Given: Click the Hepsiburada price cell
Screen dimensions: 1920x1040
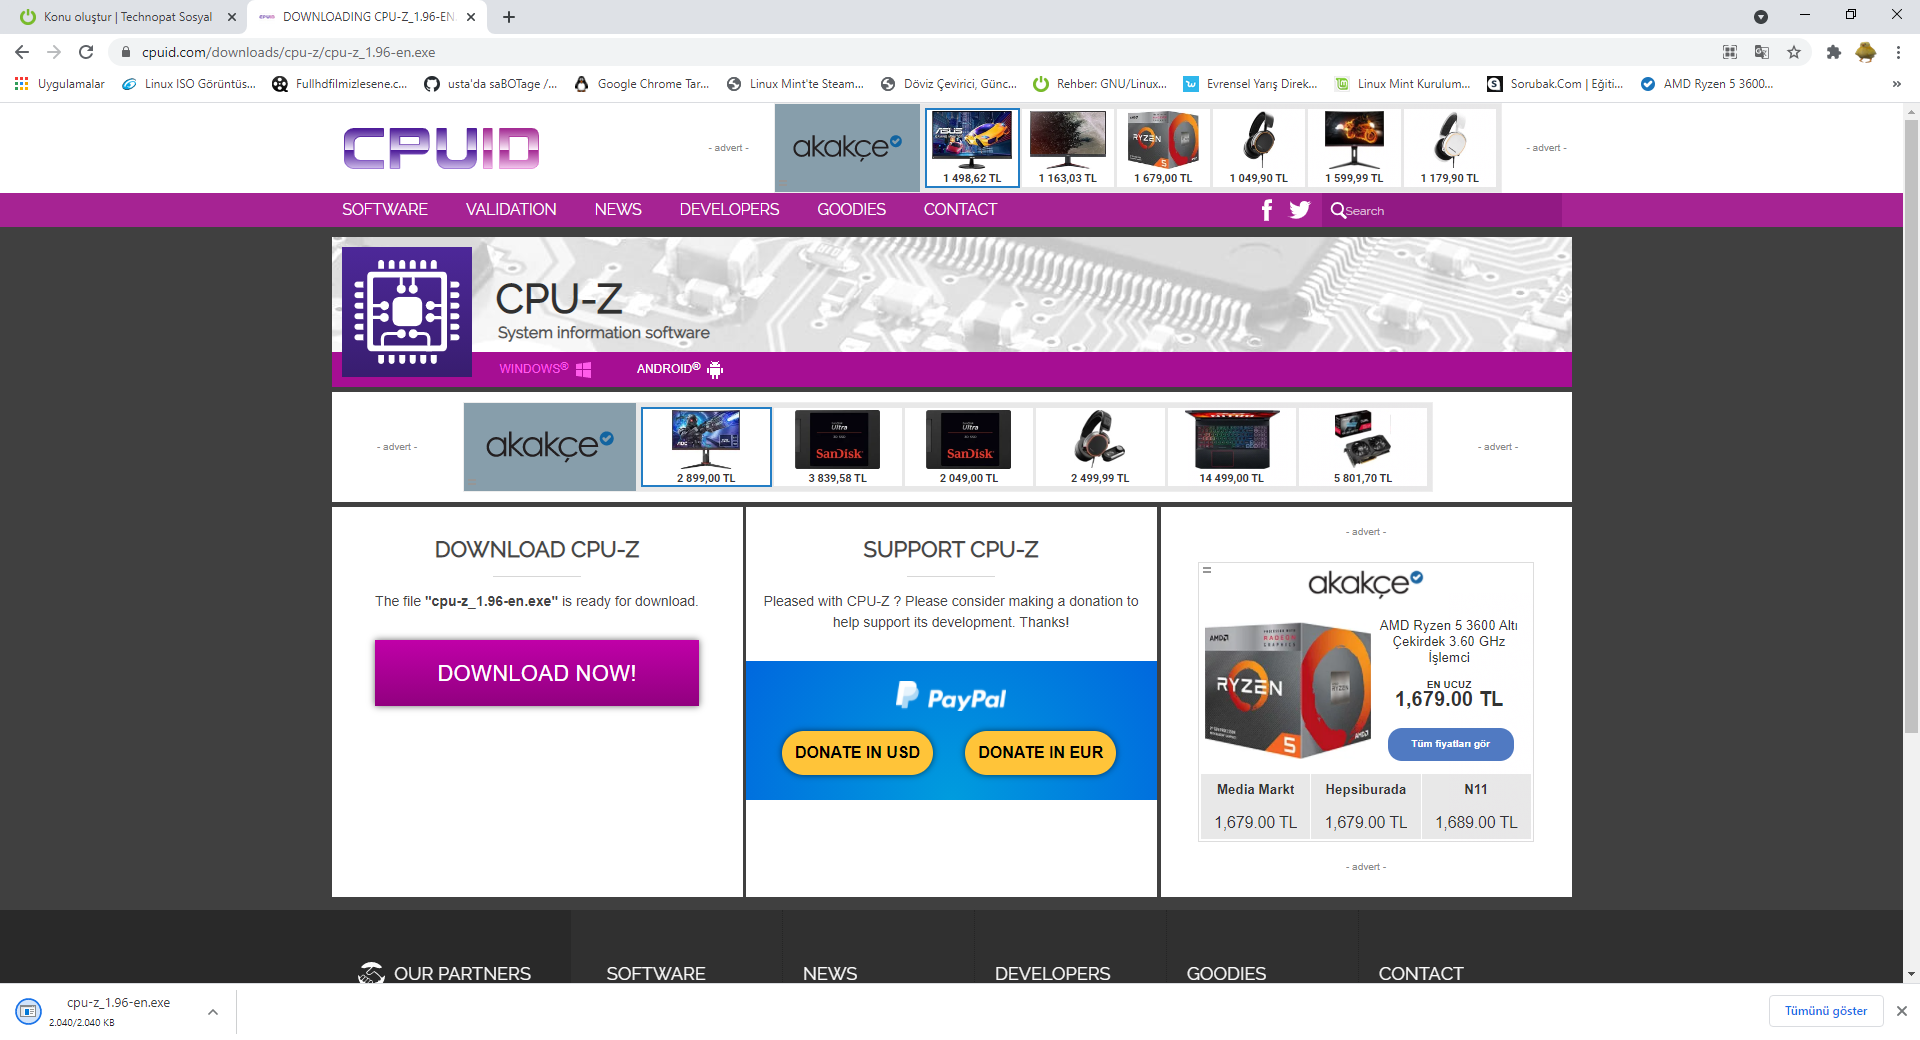Looking at the screenshot, I should 1366,808.
